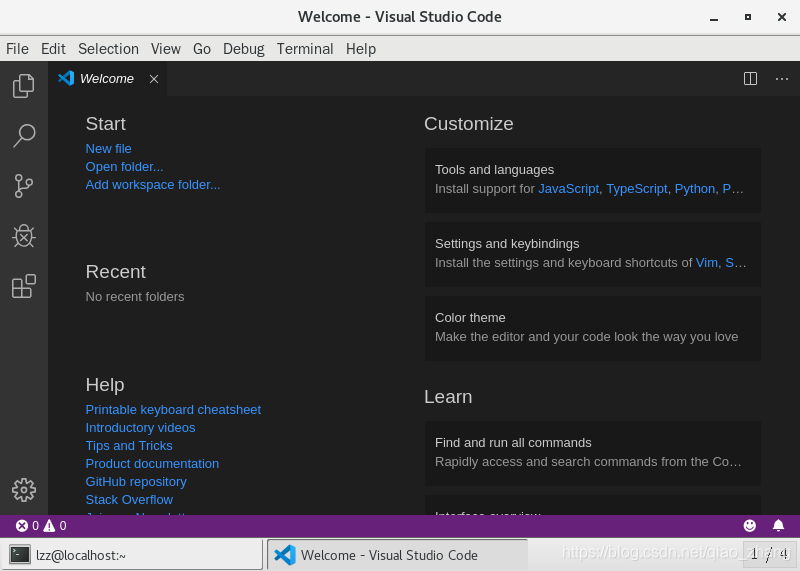Click the Learn heading
The width and height of the screenshot is (800, 571).
(448, 397)
